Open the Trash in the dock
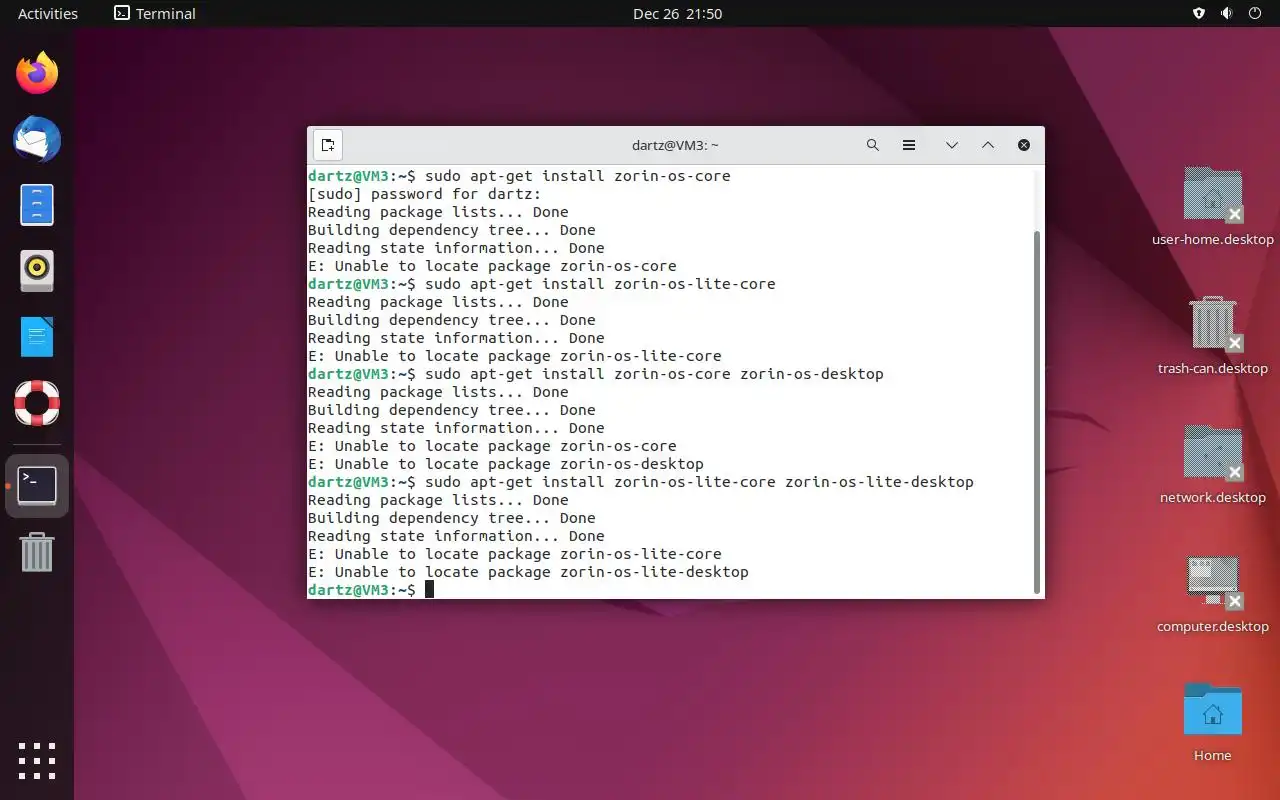 37,552
